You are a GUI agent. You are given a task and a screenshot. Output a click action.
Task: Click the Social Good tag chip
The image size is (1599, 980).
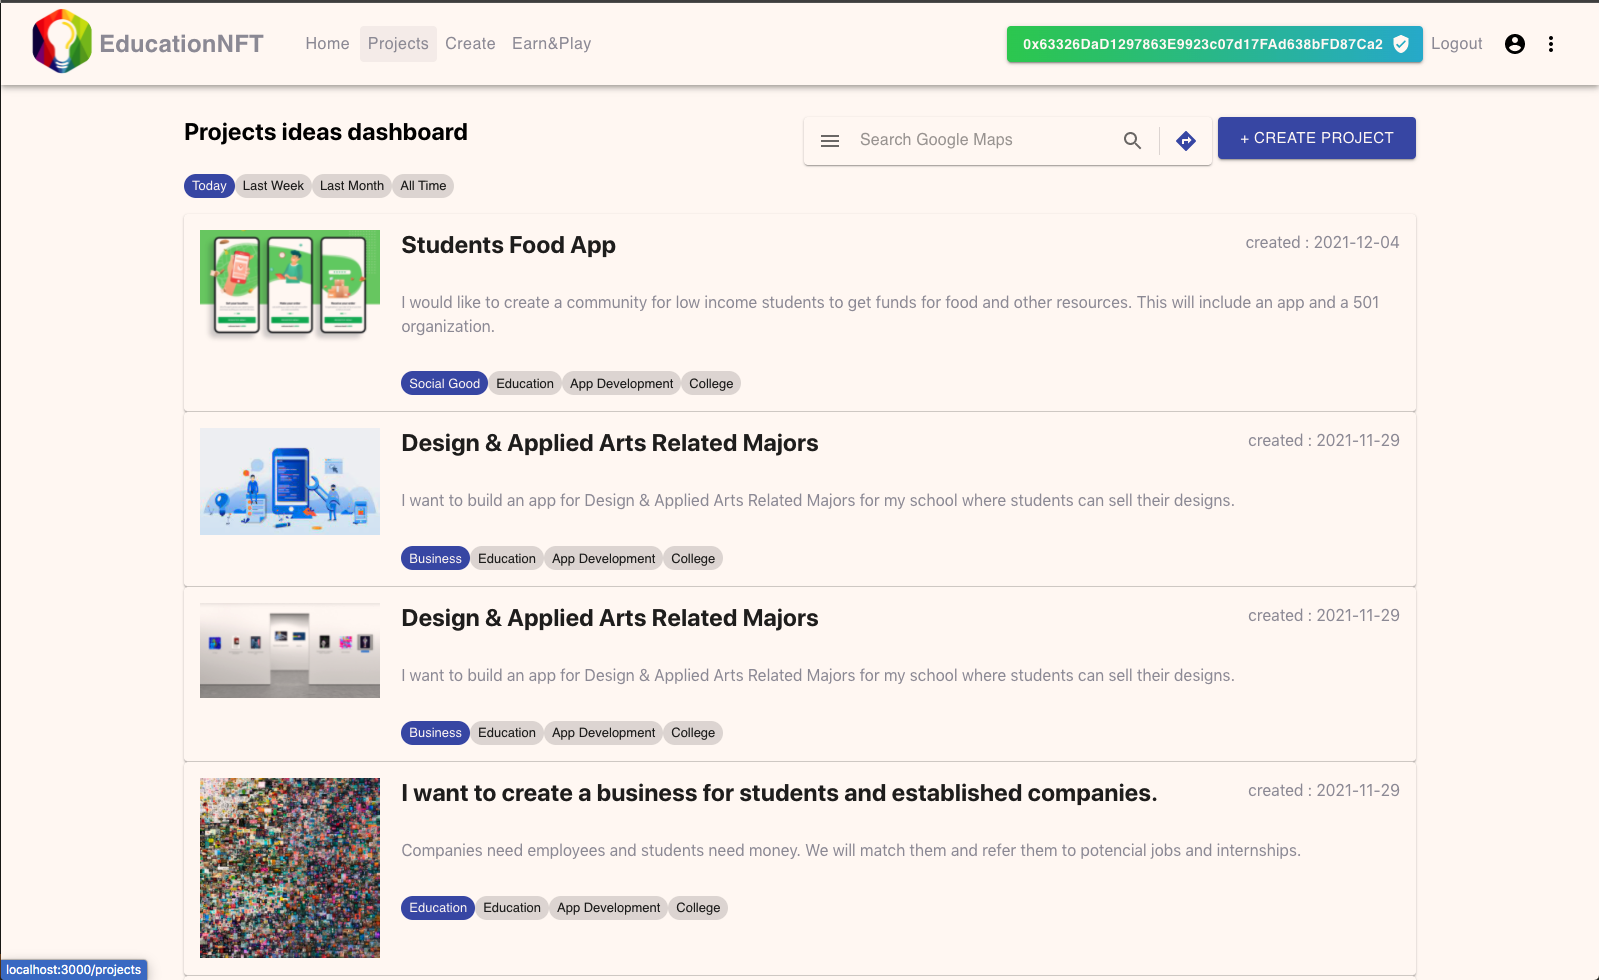(x=444, y=384)
